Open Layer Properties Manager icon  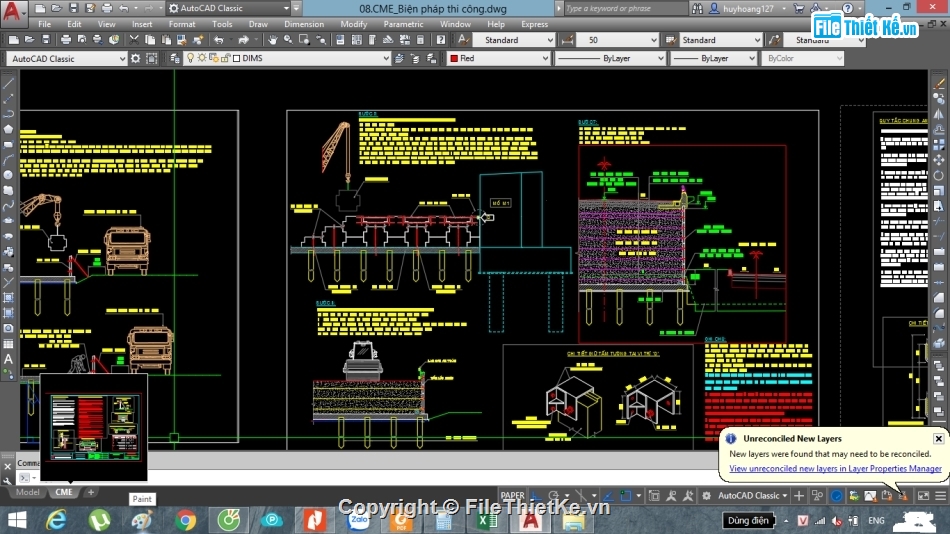pyautogui.click(x=174, y=58)
